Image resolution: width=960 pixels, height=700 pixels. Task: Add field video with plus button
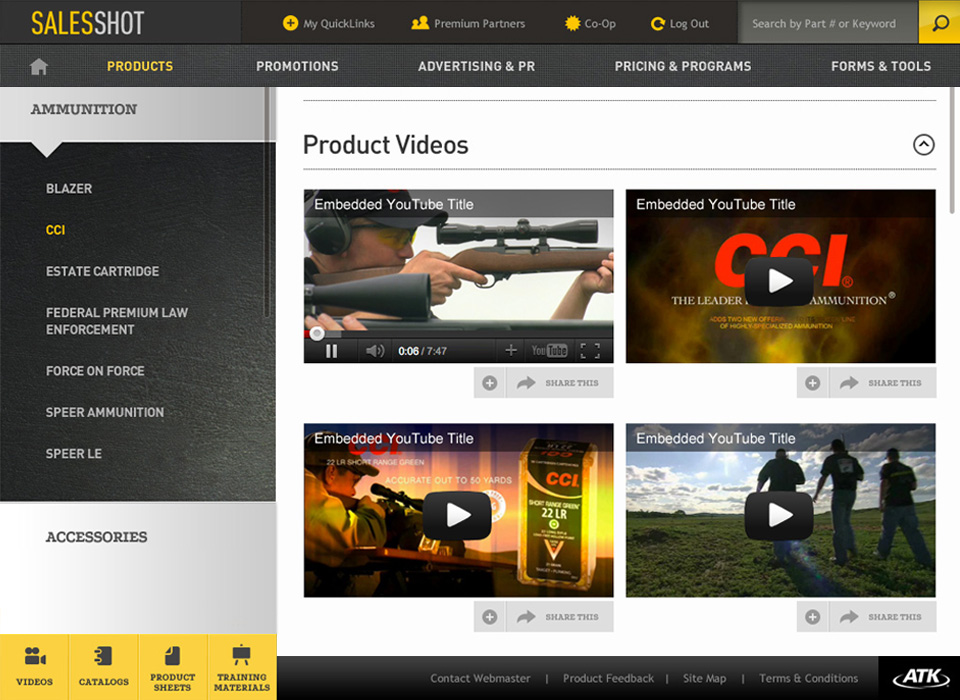point(812,617)
